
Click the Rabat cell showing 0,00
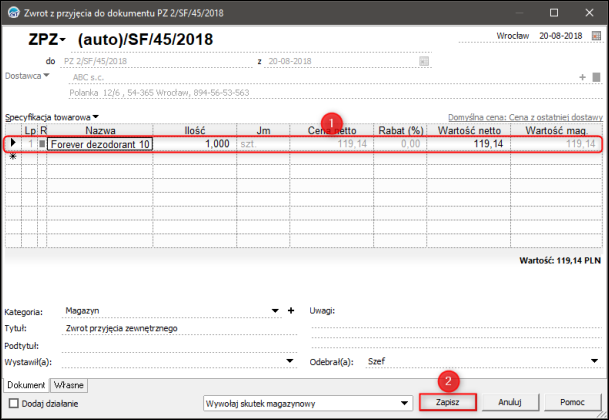point(400,144)
